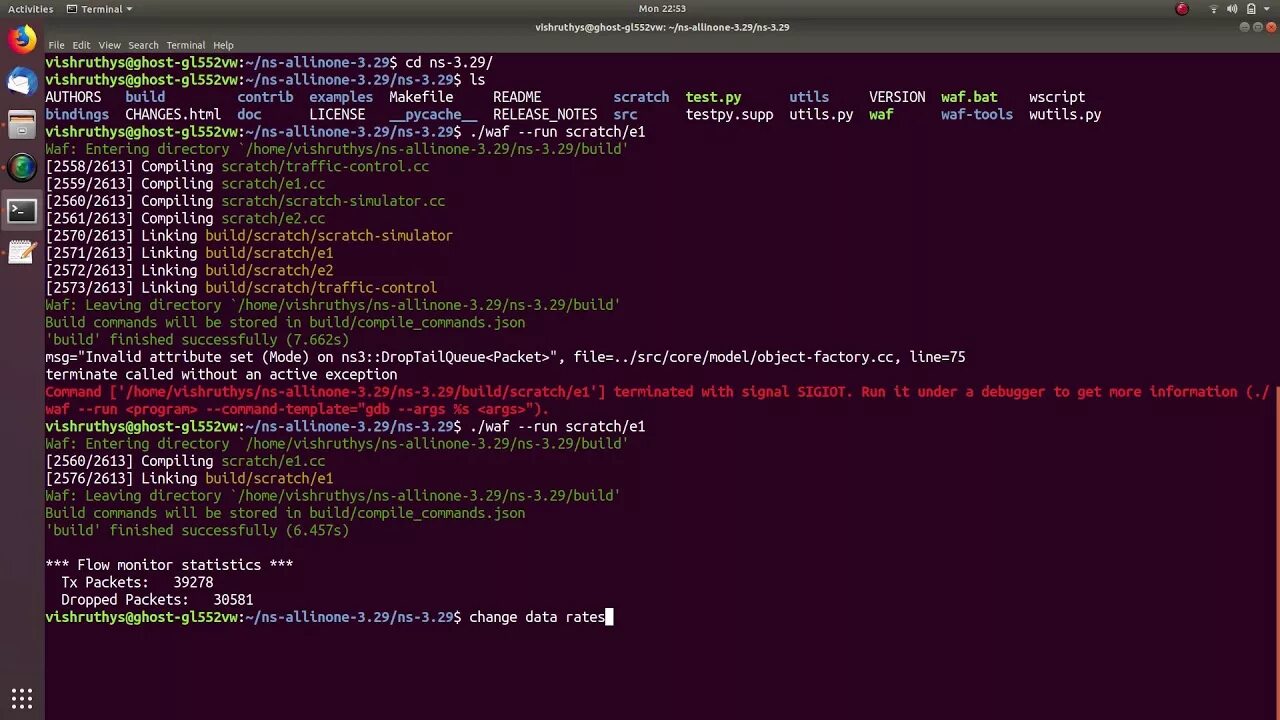
Task: Click the battery status icon
Action: coord(1251,9)
